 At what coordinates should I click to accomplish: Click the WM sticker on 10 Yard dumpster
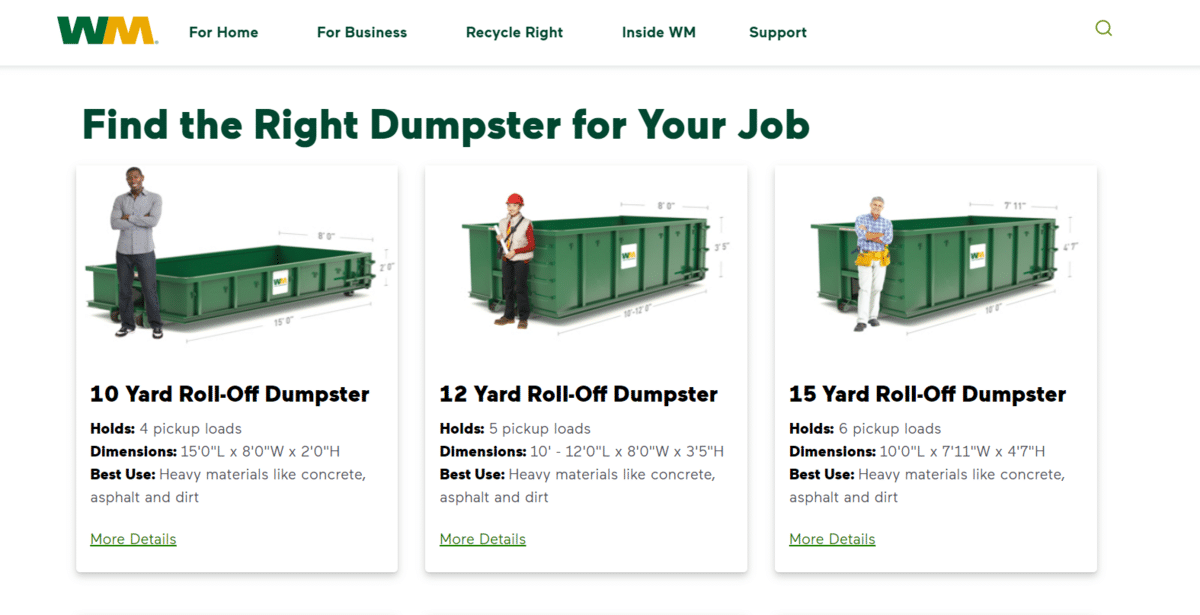279,281
